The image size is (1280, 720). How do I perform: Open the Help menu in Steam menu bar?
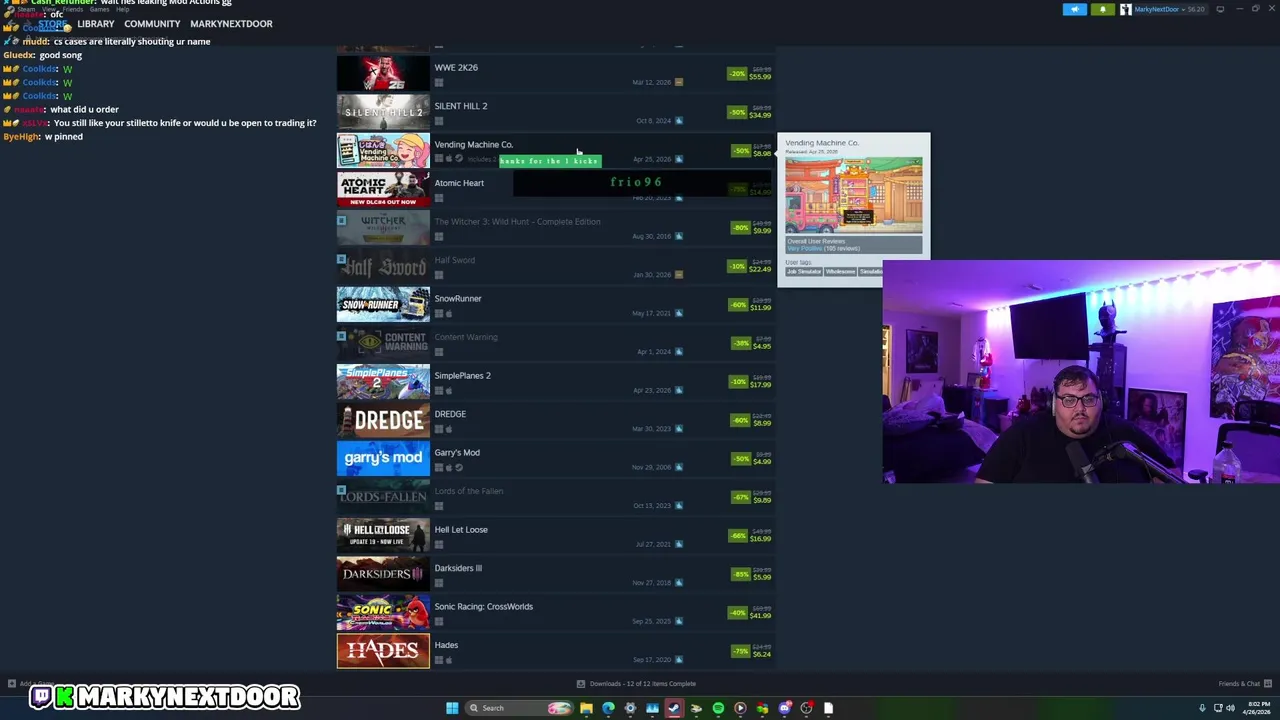click(122, 9)
